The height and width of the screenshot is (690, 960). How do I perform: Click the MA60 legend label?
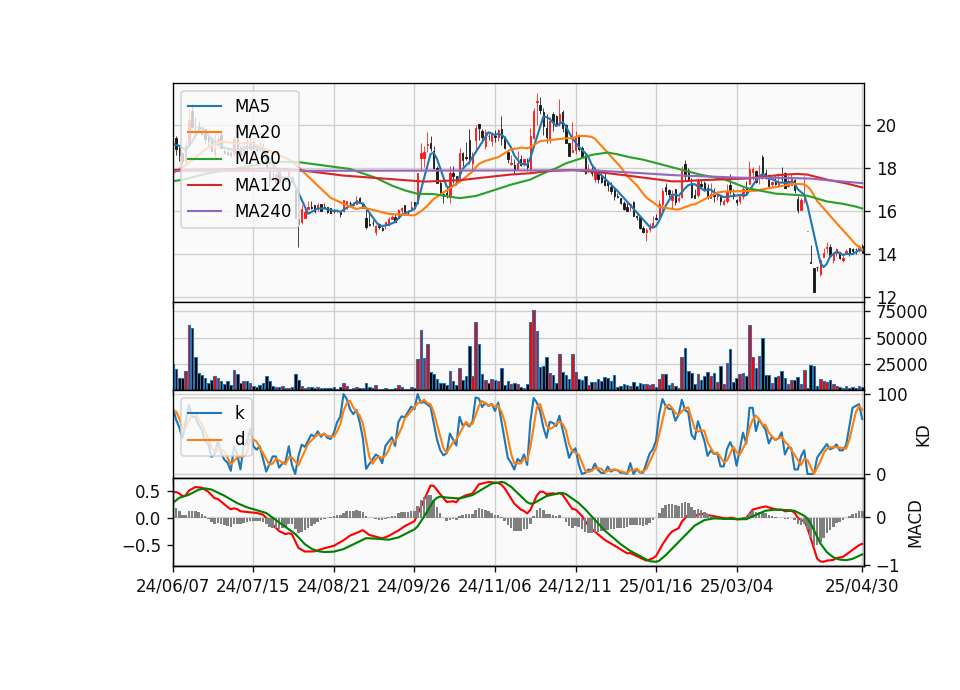tap(257, 158)
